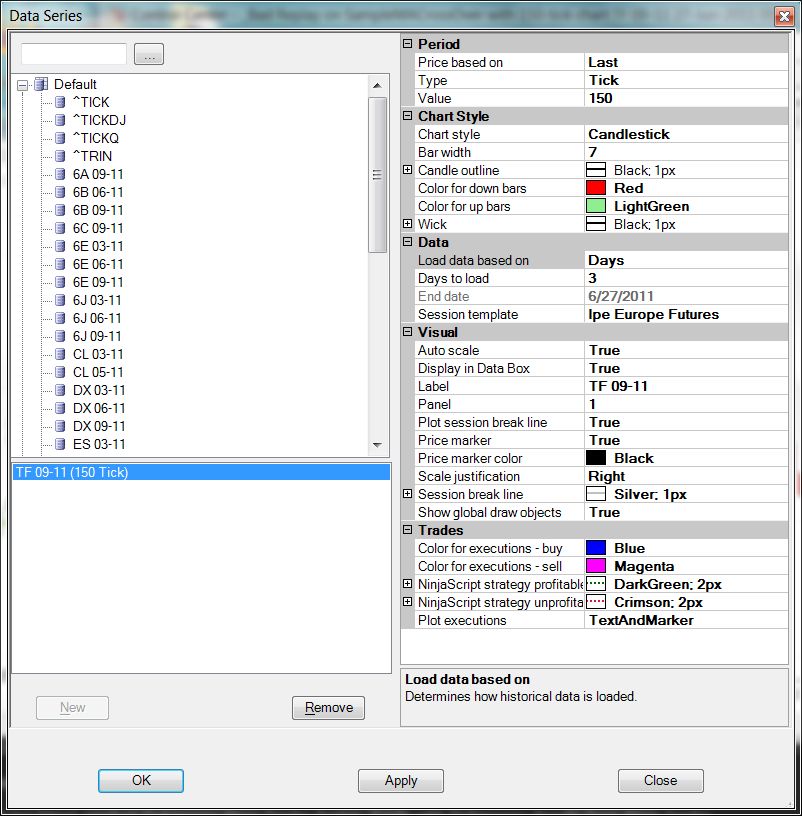Click the 6A 09-11 instrument icon
802x816 pixels.
60,174
